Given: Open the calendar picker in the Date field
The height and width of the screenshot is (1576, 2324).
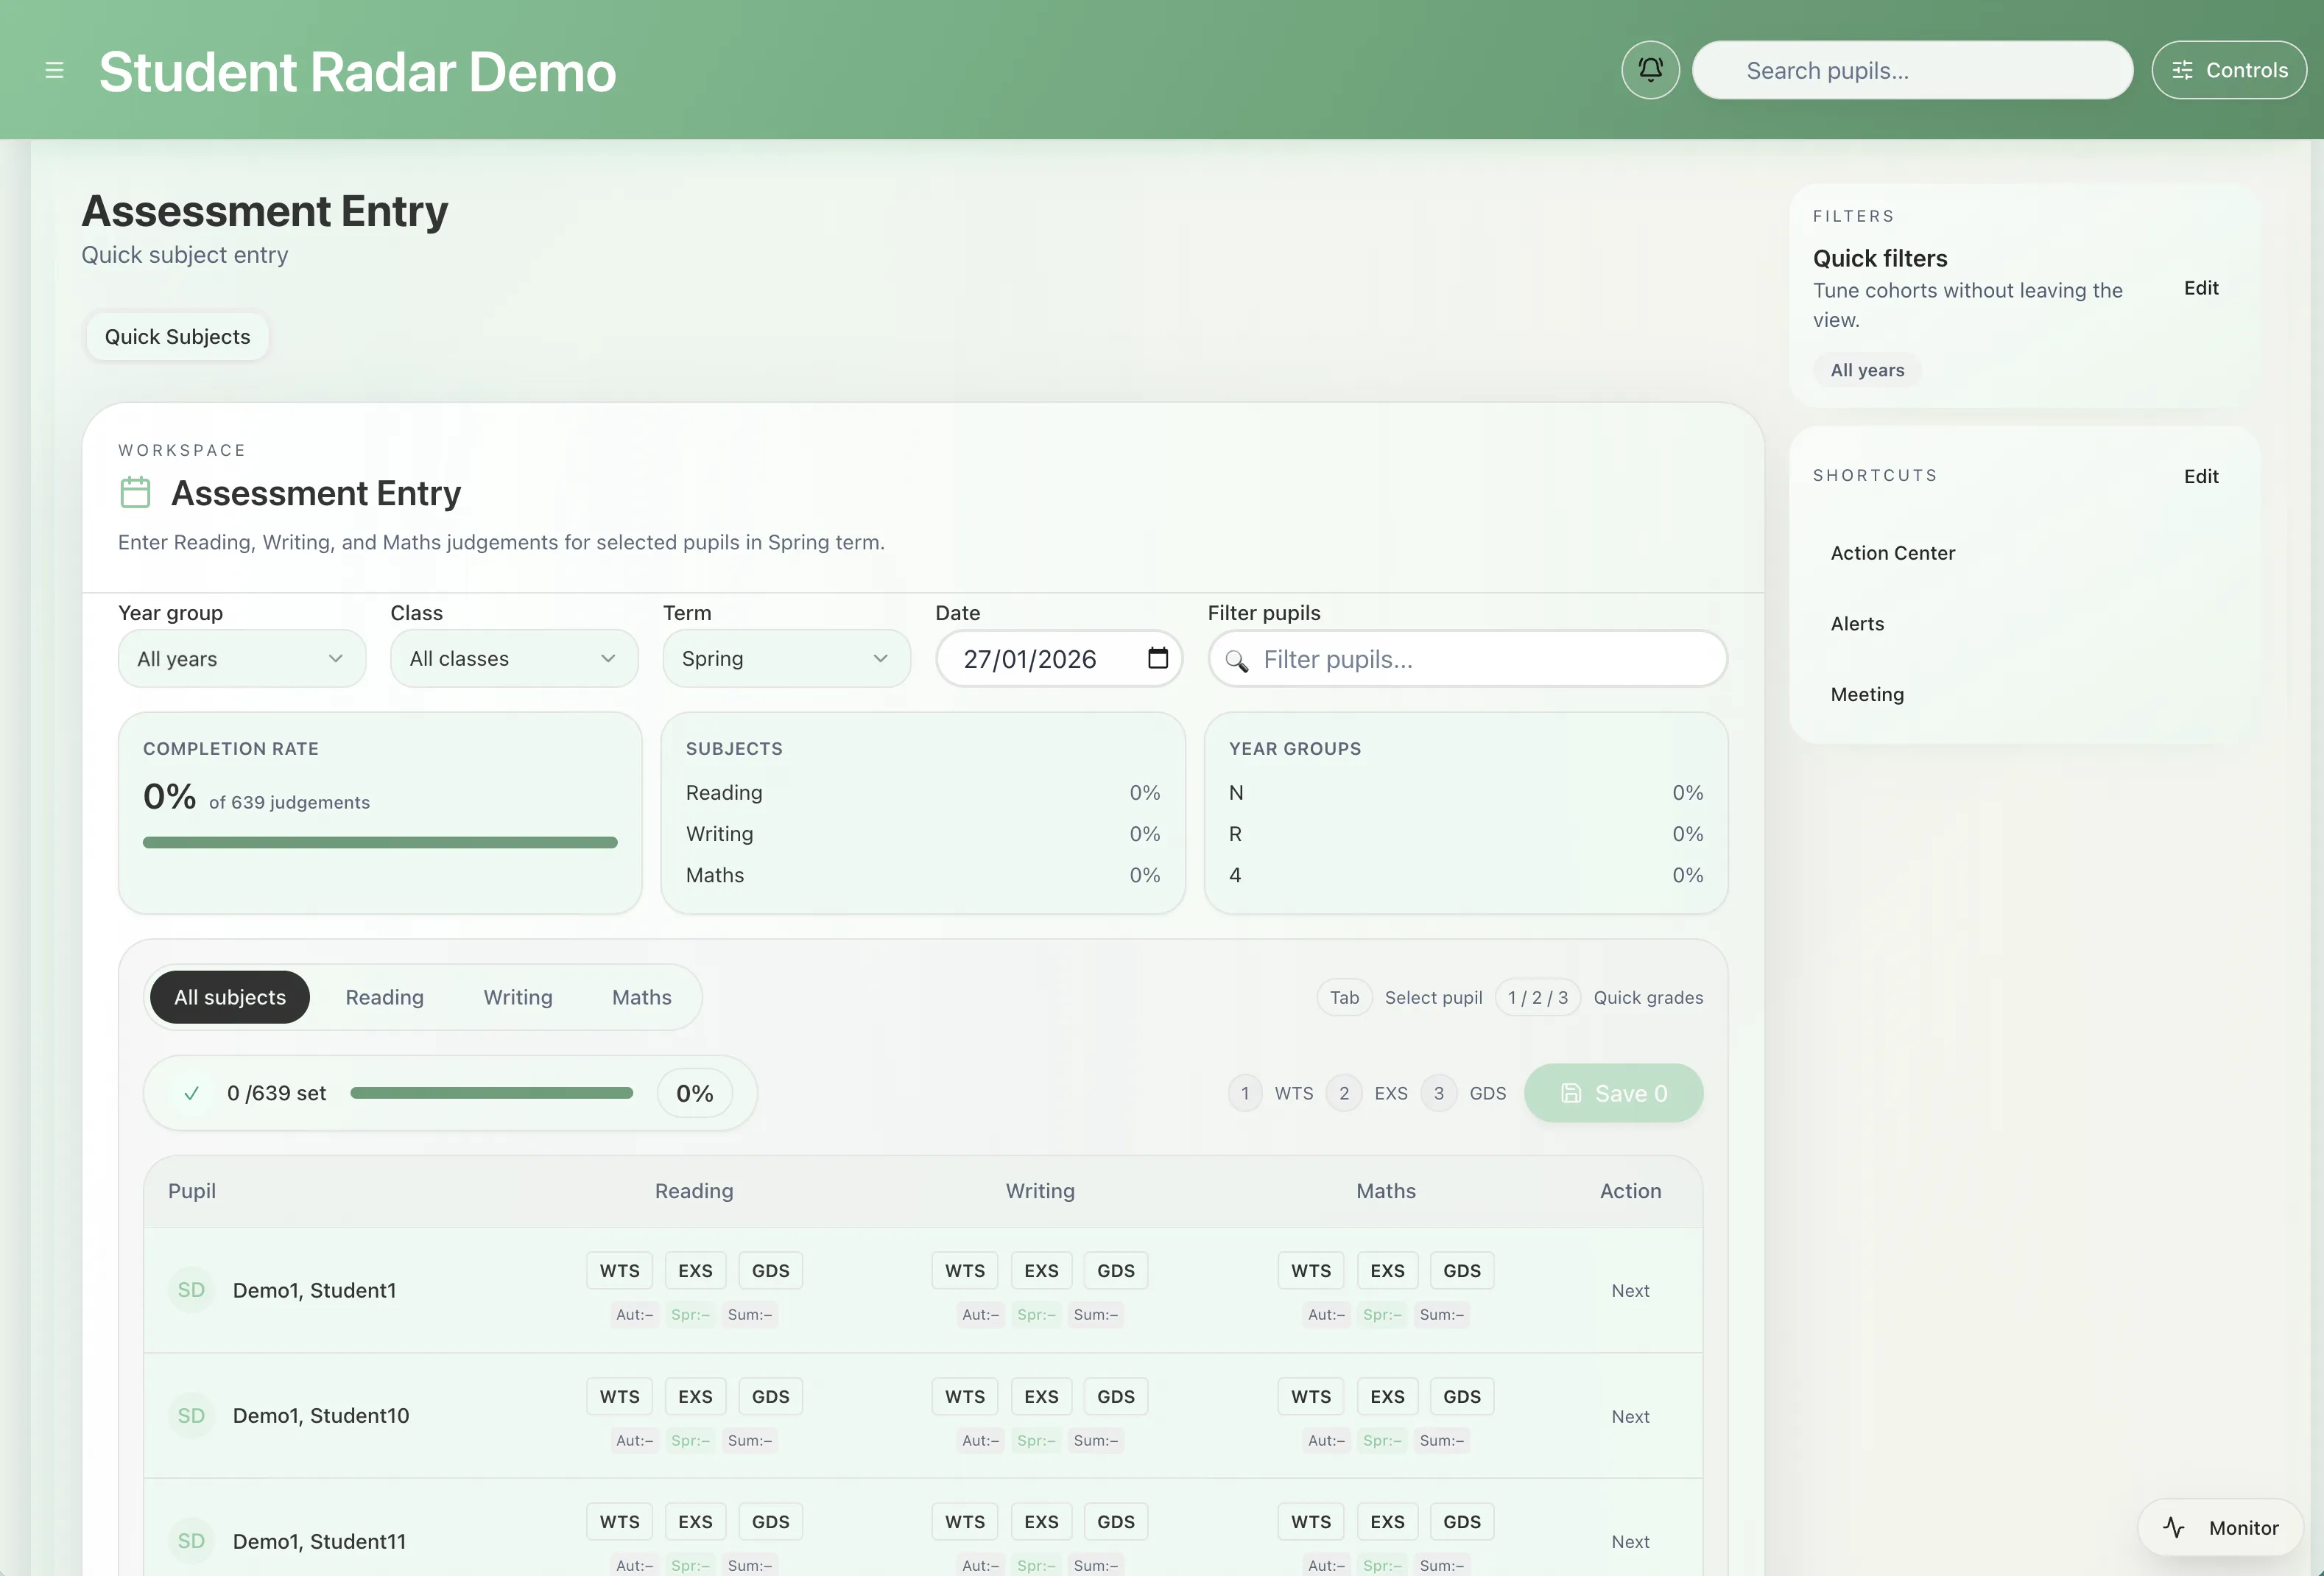Looking at the screenshot, I should (1157, 658).
